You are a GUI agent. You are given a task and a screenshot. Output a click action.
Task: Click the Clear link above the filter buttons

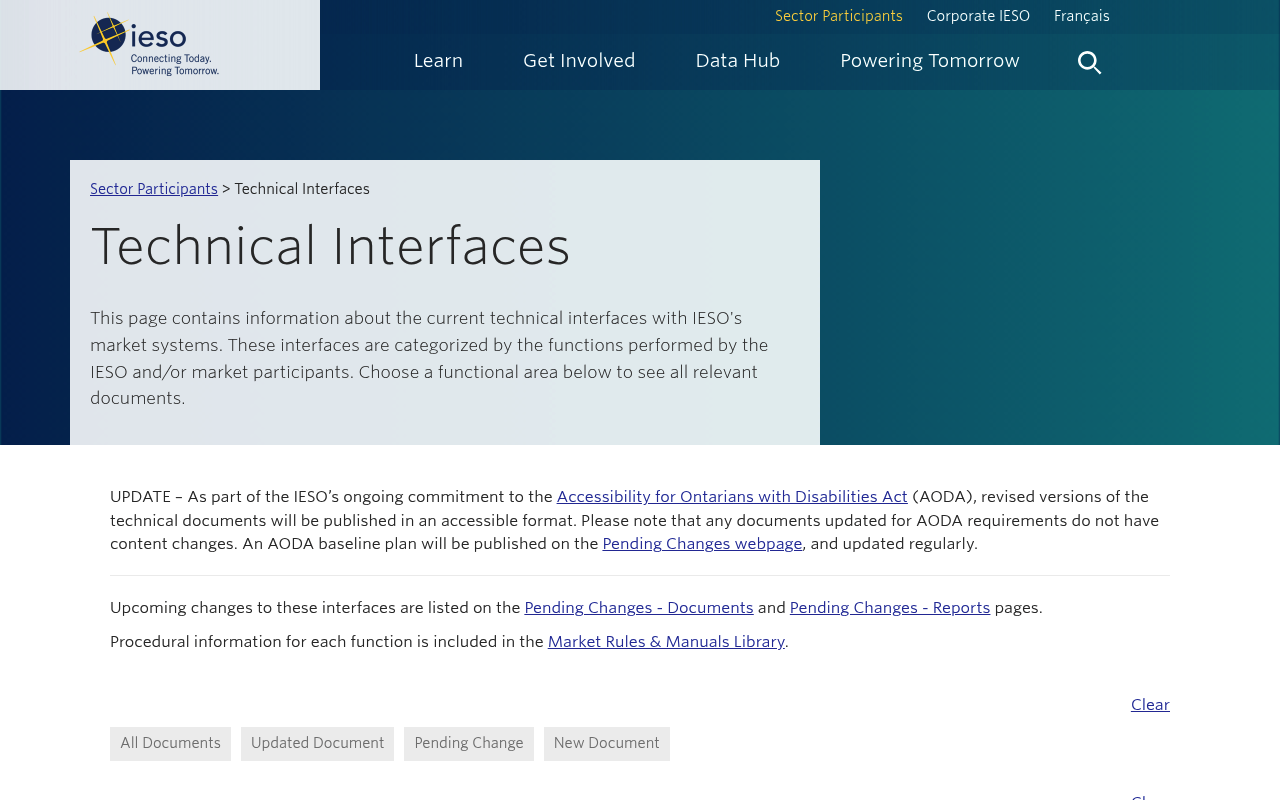1150,705
